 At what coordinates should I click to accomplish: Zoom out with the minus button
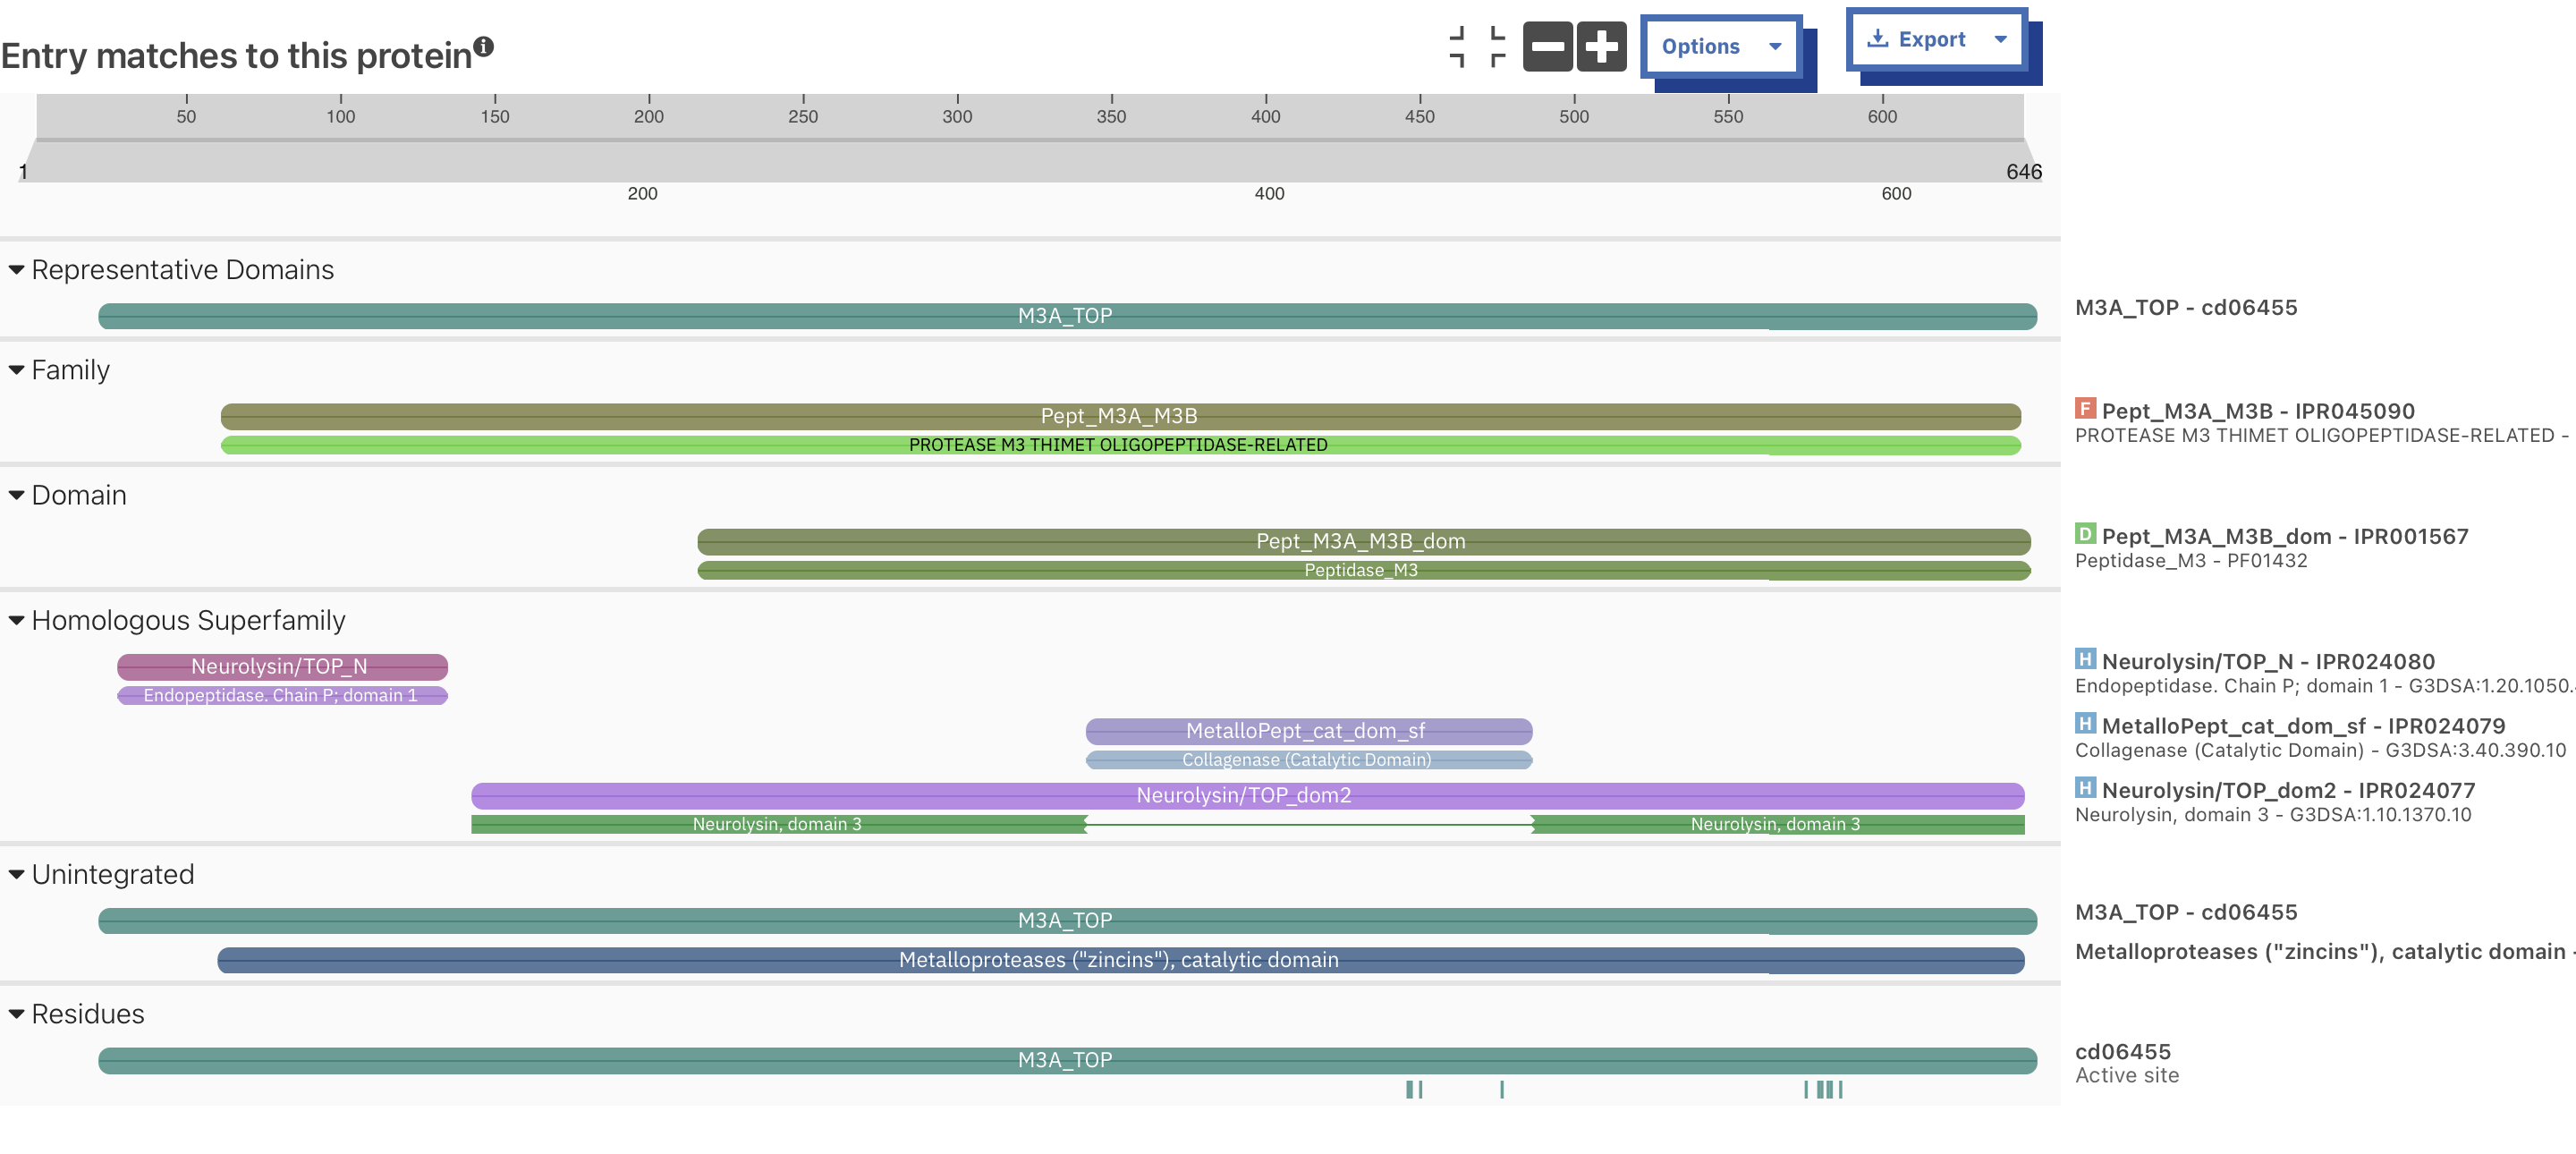pyautogui.click(x=1547, y=47)
